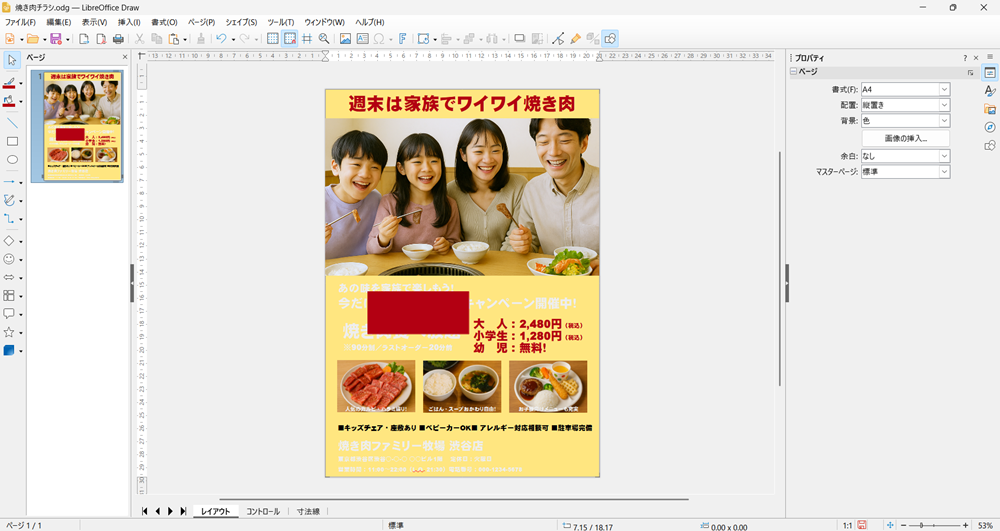
Task: Insert an image using toolbar icon
Action: coord(345,39)
